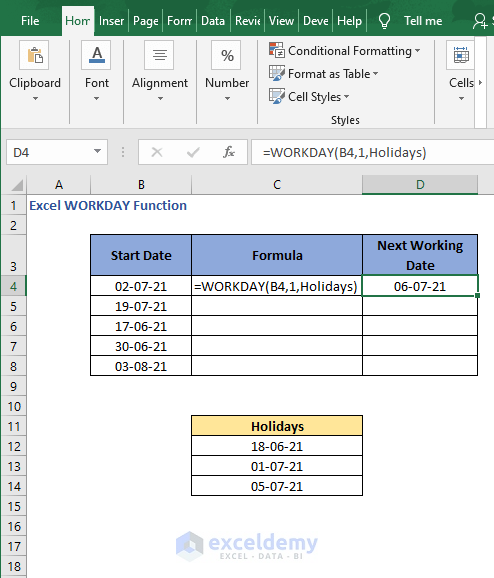Viewport: 494px width, 578px height.
Task: Select the Start Date header cell
Action: [x=141, y=255]
